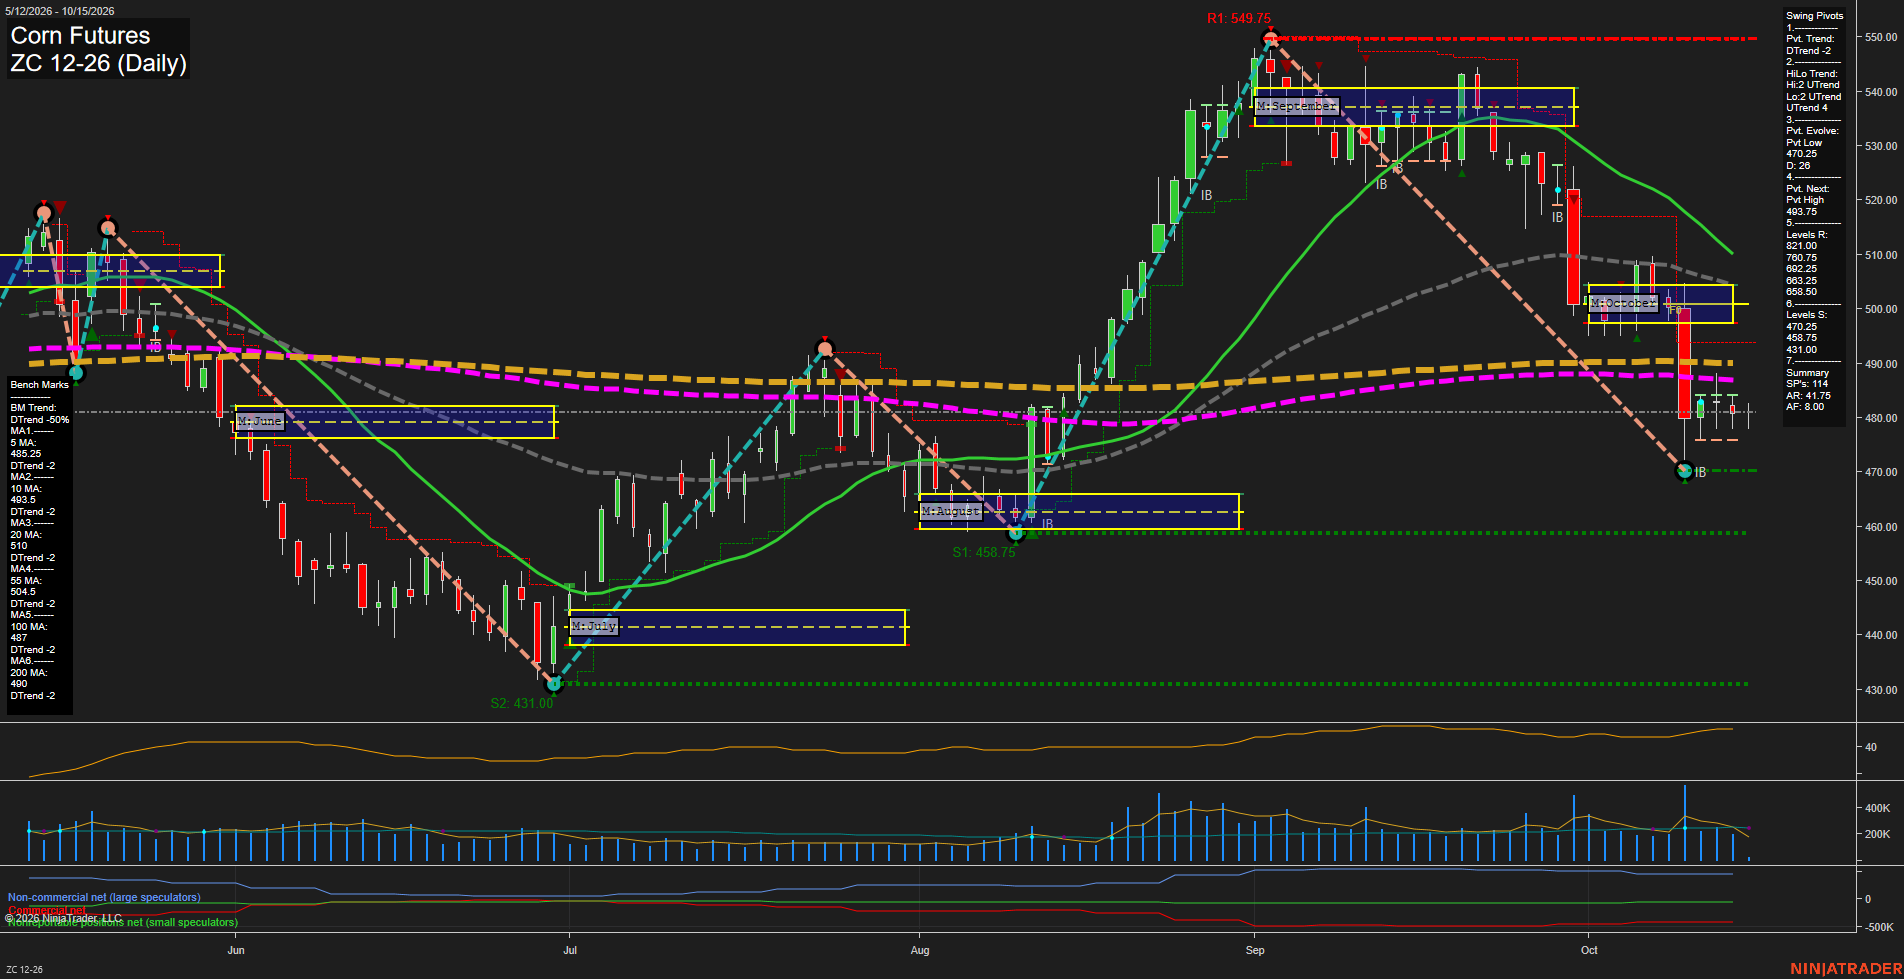Select the August swing low pivot circle at 458.75
Screen dimensions: 1904x979
(1016, 533)
